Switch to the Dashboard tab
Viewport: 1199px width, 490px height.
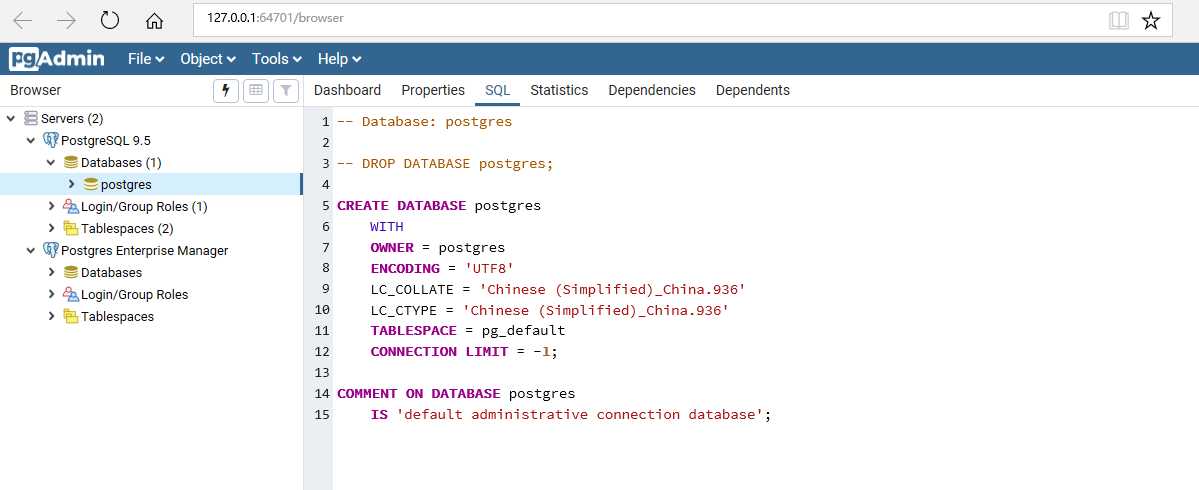(347, 90)
